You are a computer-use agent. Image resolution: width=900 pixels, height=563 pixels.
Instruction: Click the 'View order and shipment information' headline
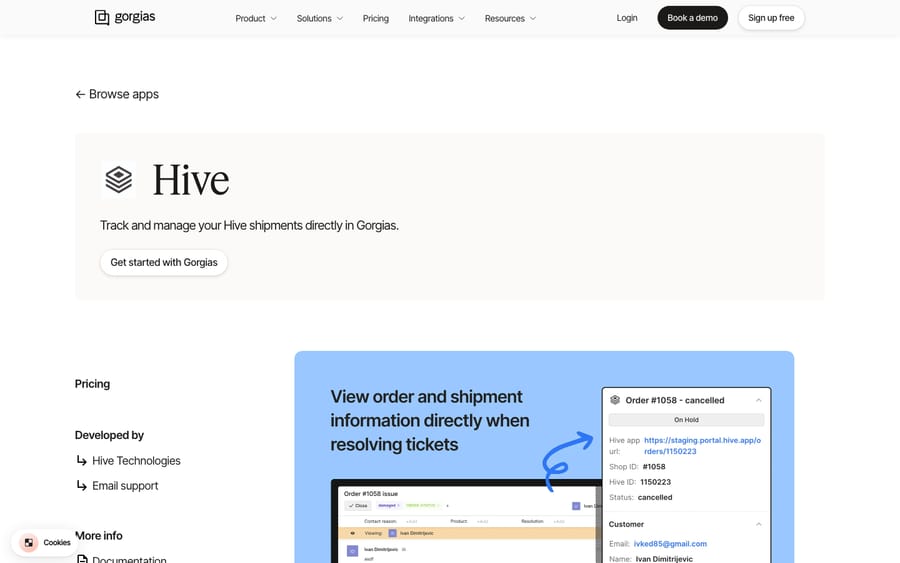point(429,421)
